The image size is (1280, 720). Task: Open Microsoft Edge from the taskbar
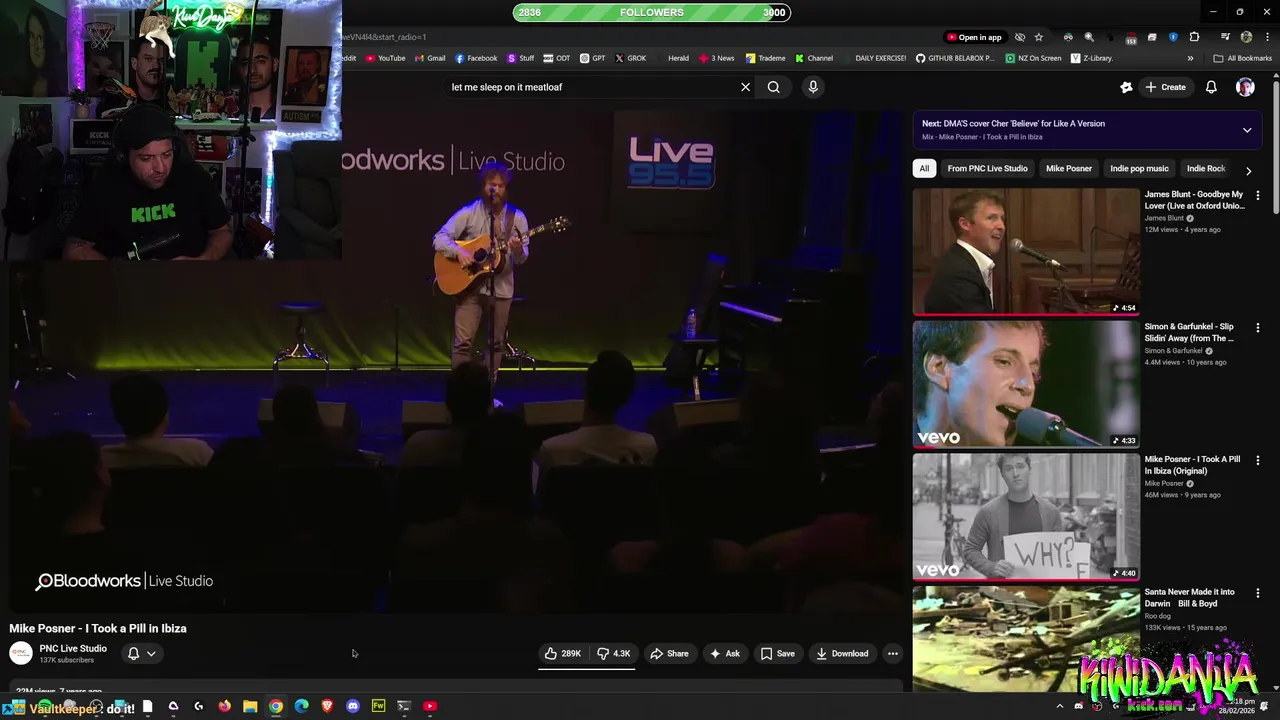[x=301, y=706]
